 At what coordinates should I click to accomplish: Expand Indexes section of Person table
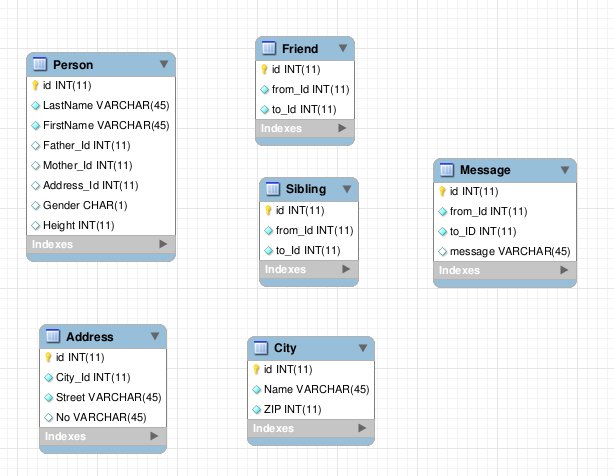pyautogui.click(x=163, y=244)
